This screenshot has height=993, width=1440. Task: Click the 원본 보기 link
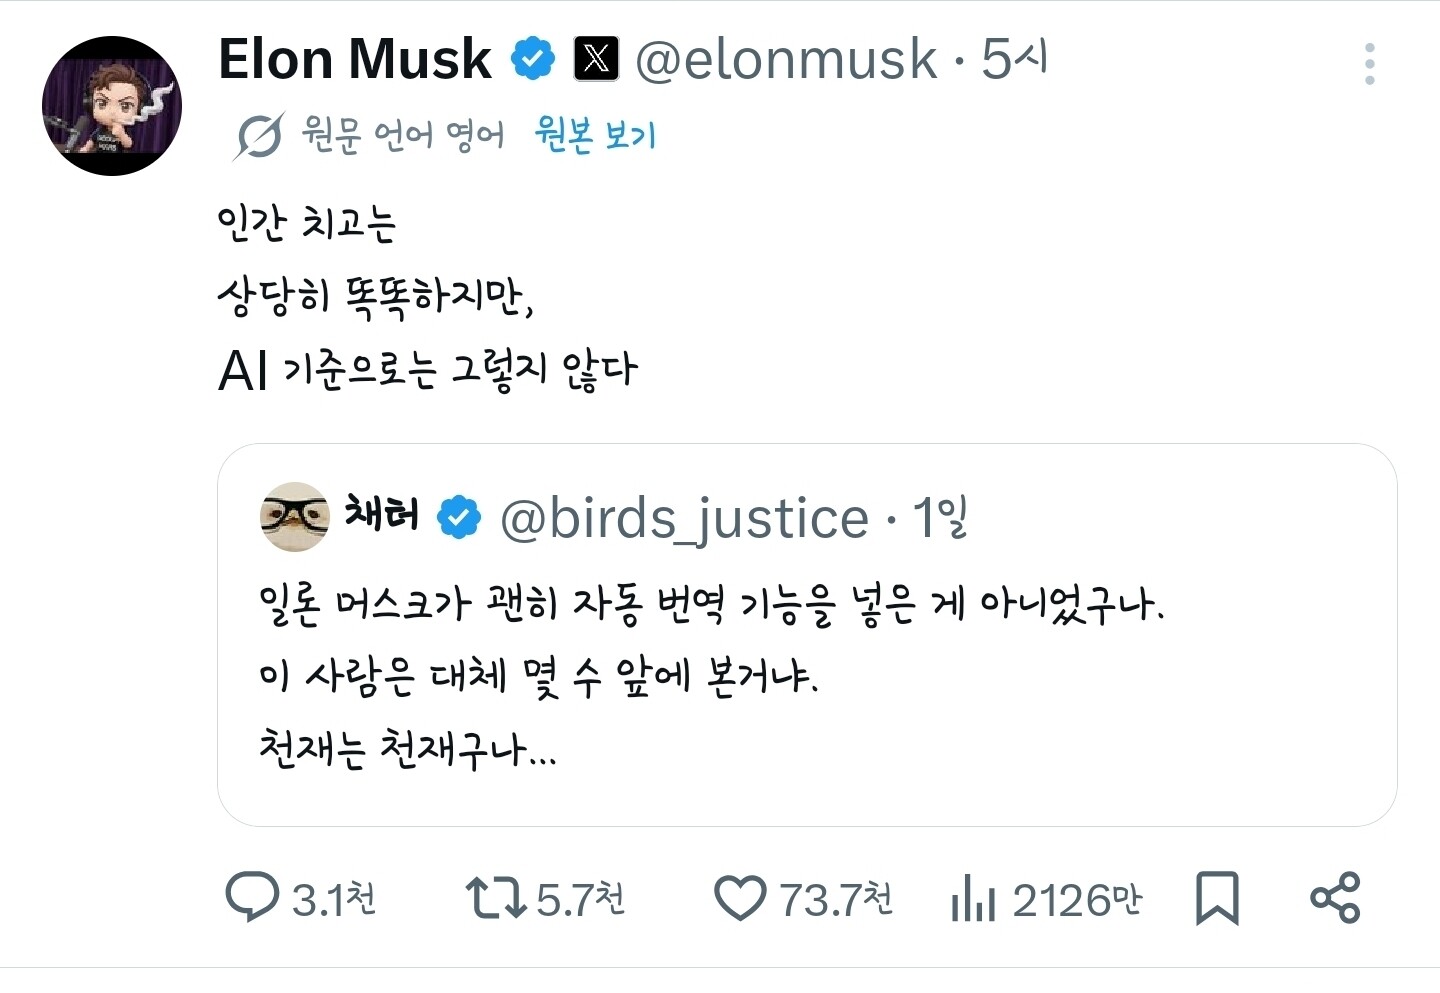click(x=595, y=134)
